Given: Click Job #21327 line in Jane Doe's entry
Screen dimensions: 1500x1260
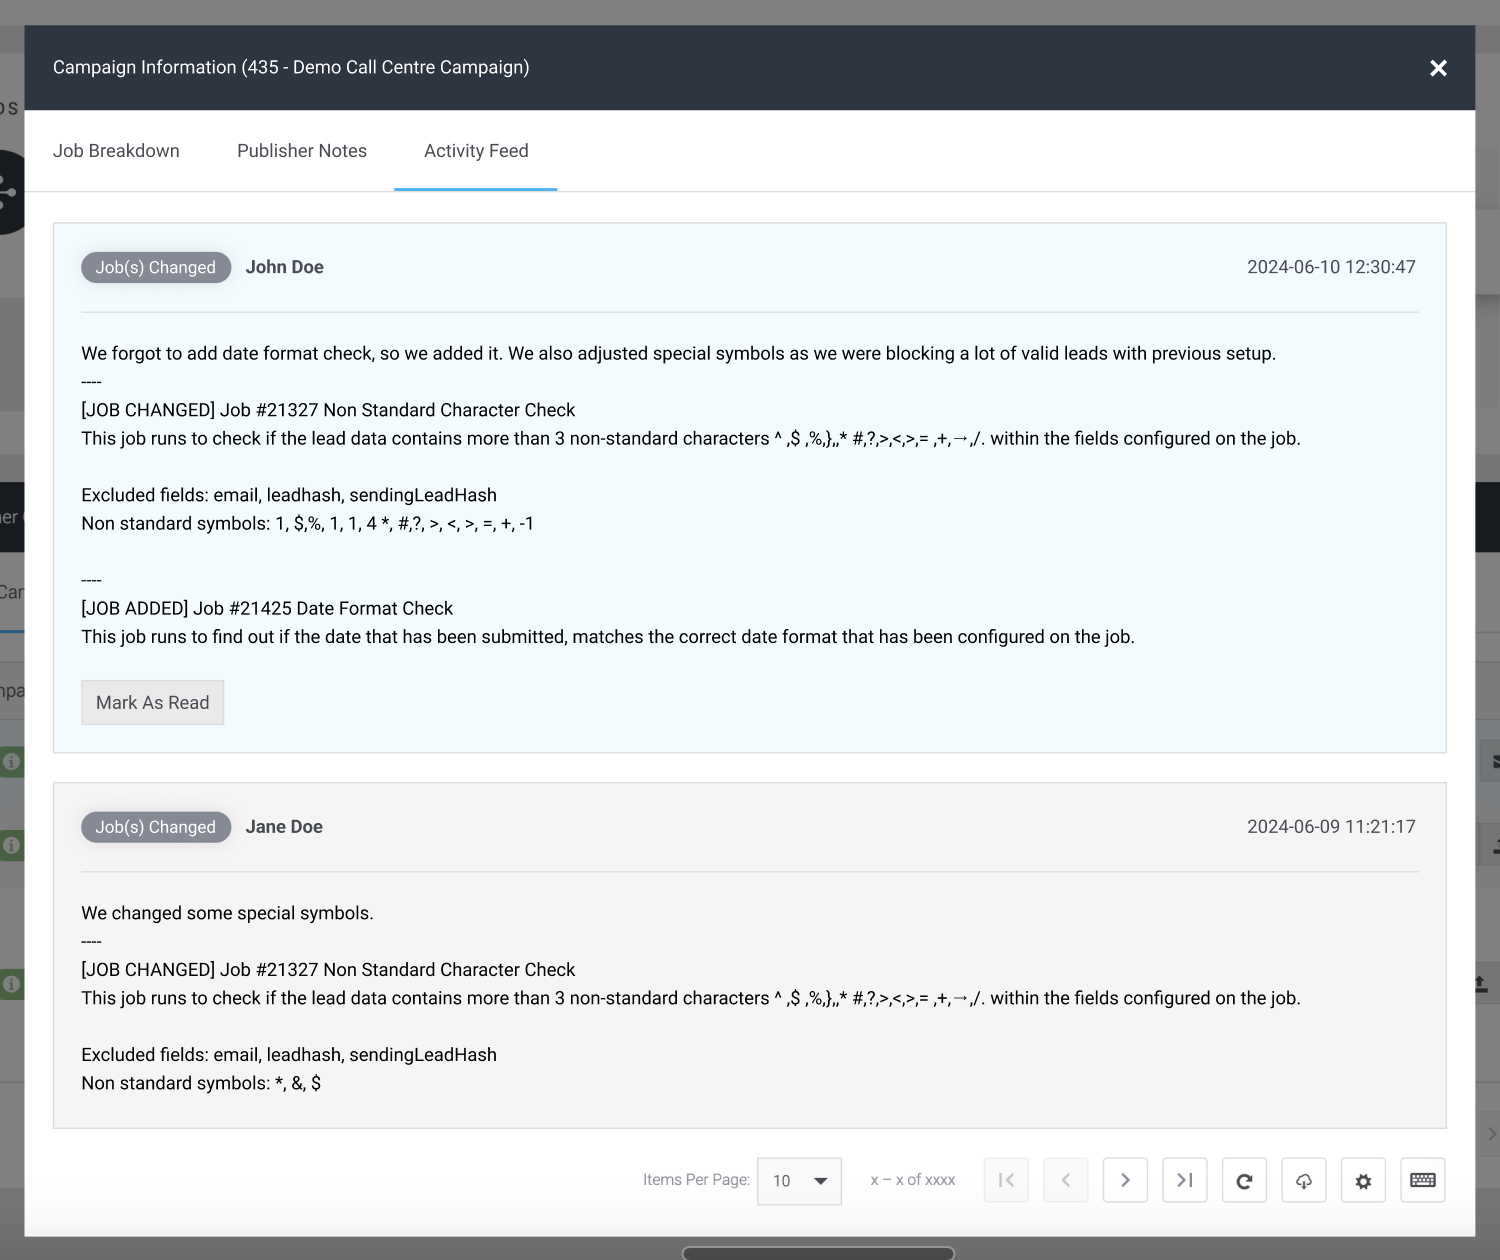Looking at the screenshot, I should point(328,970).
